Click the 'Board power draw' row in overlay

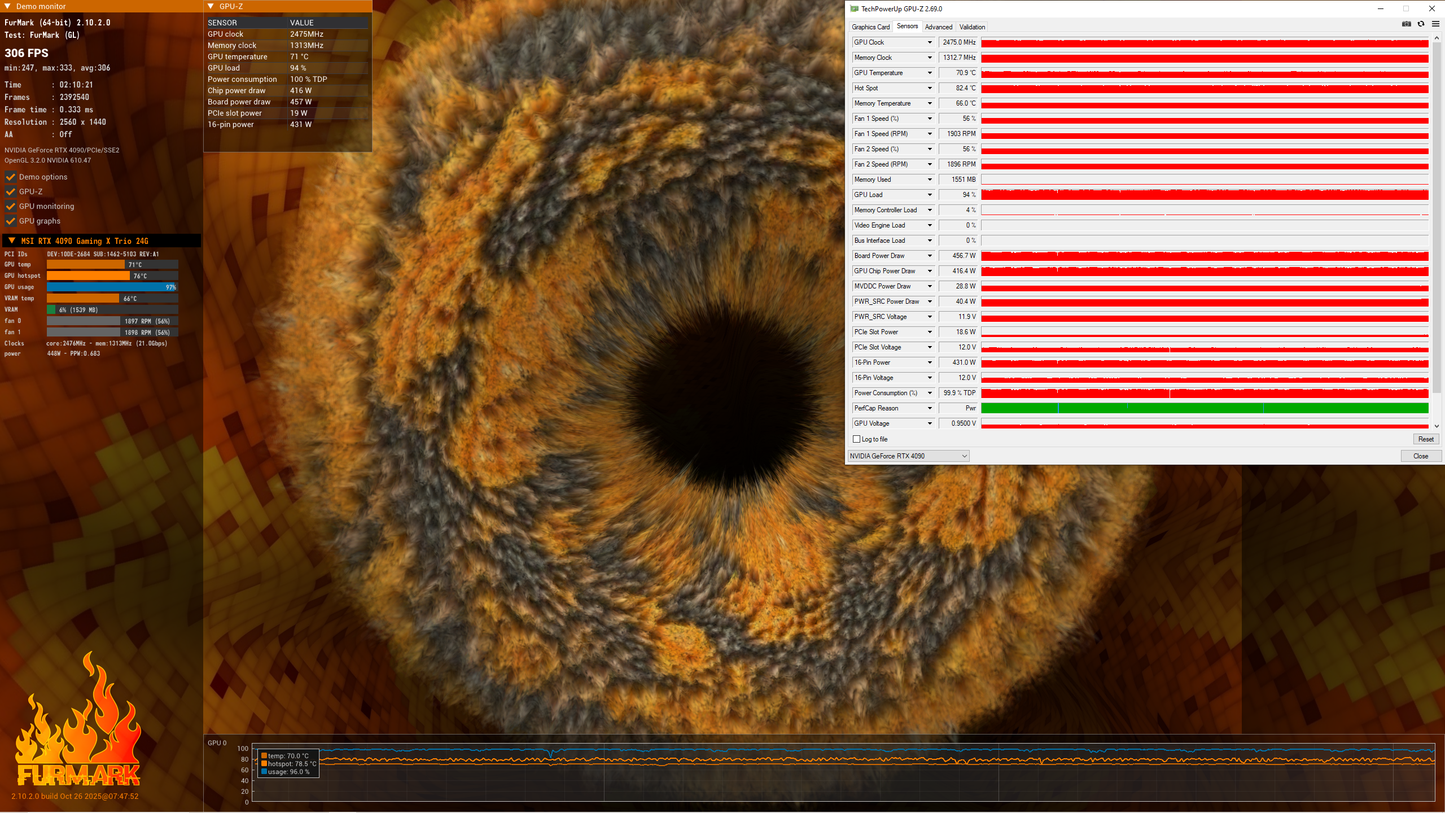(x=287, y=102)
